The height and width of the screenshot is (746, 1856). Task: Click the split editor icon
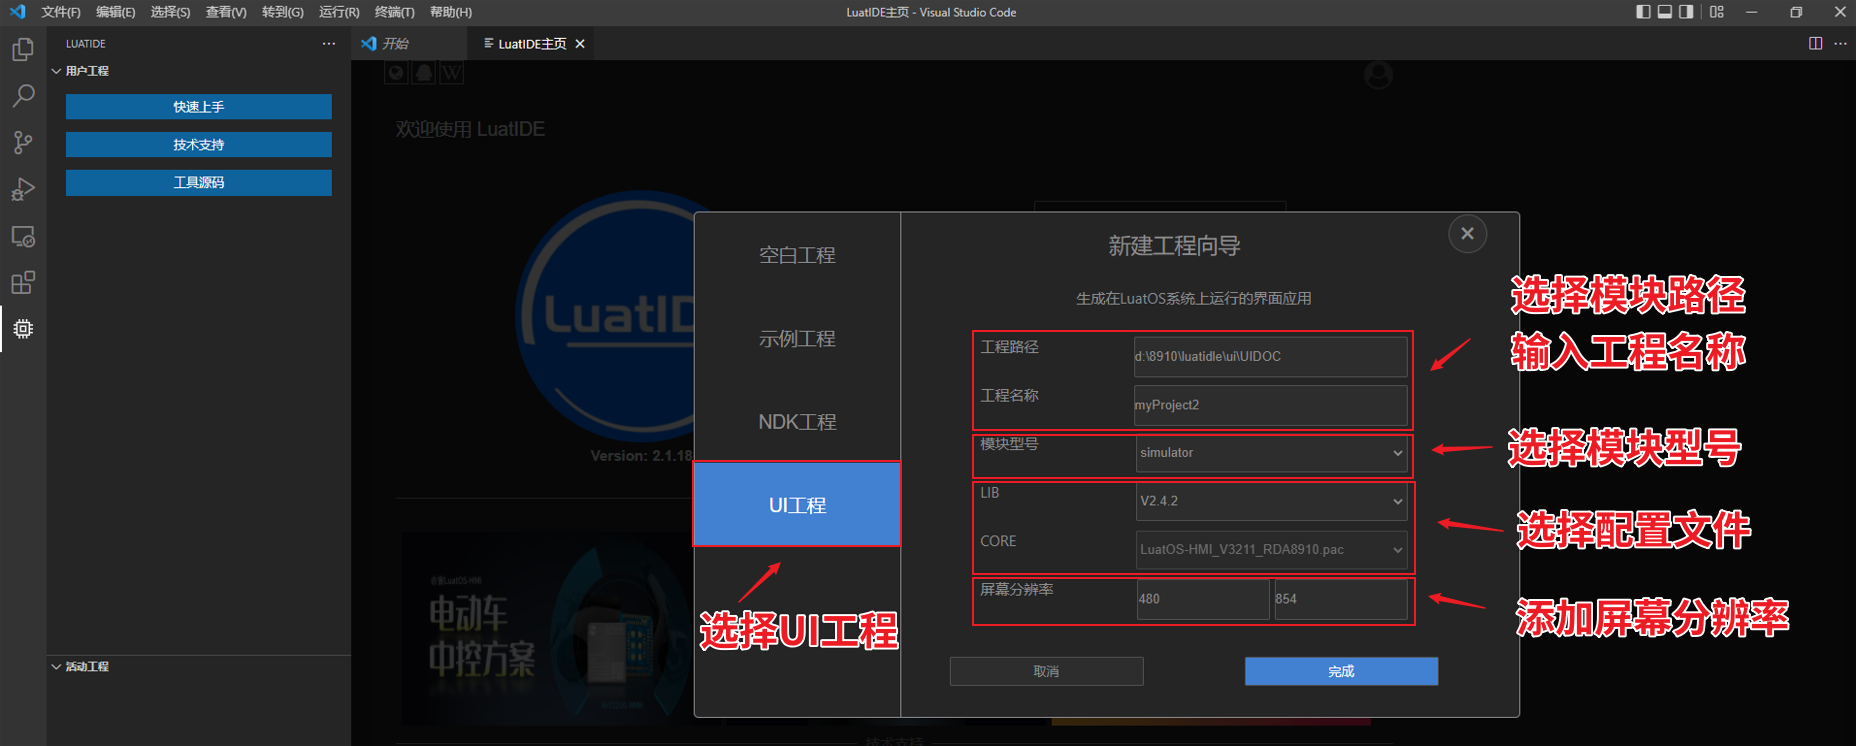(x=1815, y=43)
